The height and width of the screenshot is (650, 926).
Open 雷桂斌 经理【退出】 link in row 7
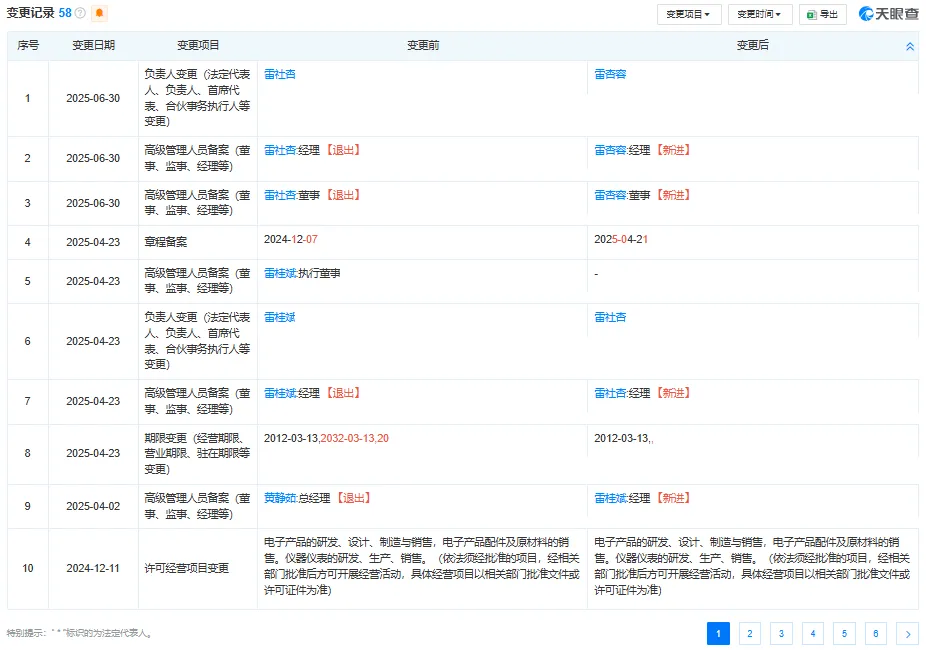coord(279,393)
